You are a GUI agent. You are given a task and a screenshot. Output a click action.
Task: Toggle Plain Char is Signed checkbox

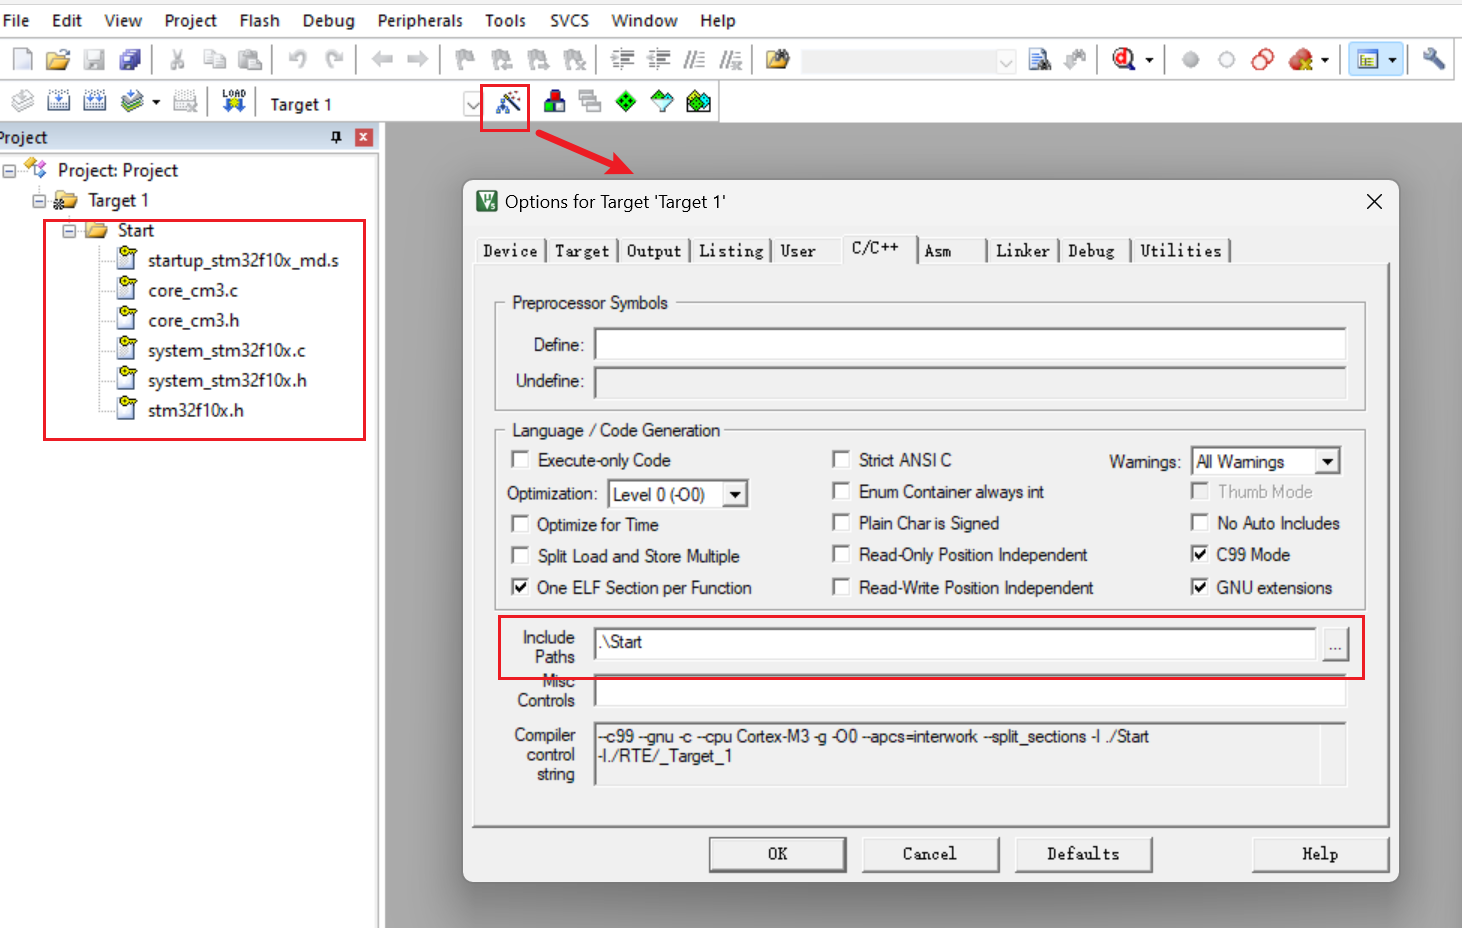click(841, 522)
